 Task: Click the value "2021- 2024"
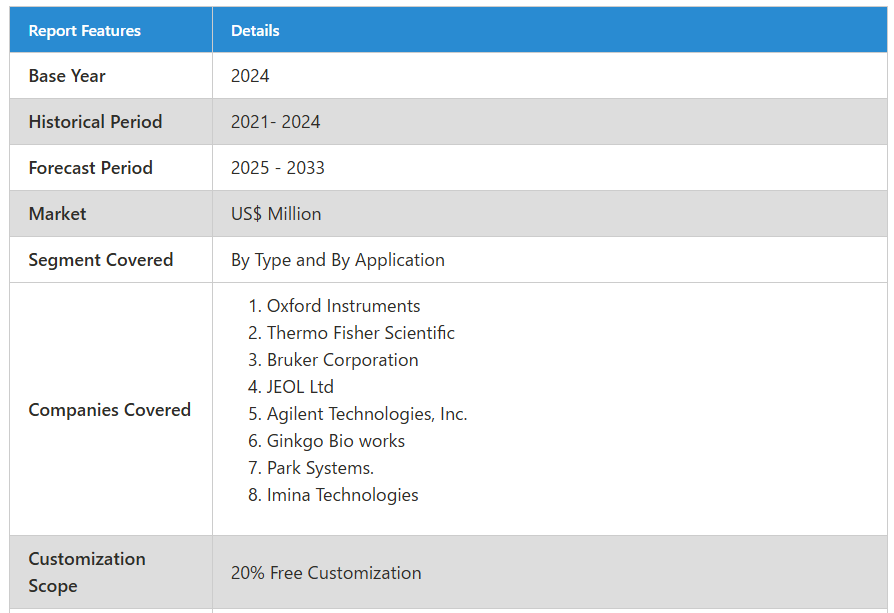[275, 122]
